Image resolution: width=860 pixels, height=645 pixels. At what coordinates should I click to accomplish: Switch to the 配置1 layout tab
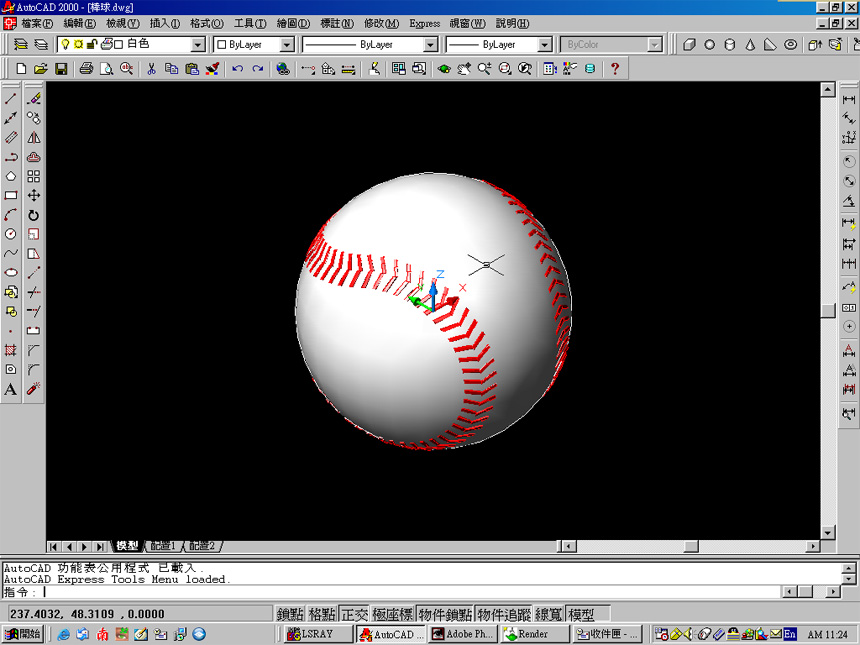click(x=163, y=546)
